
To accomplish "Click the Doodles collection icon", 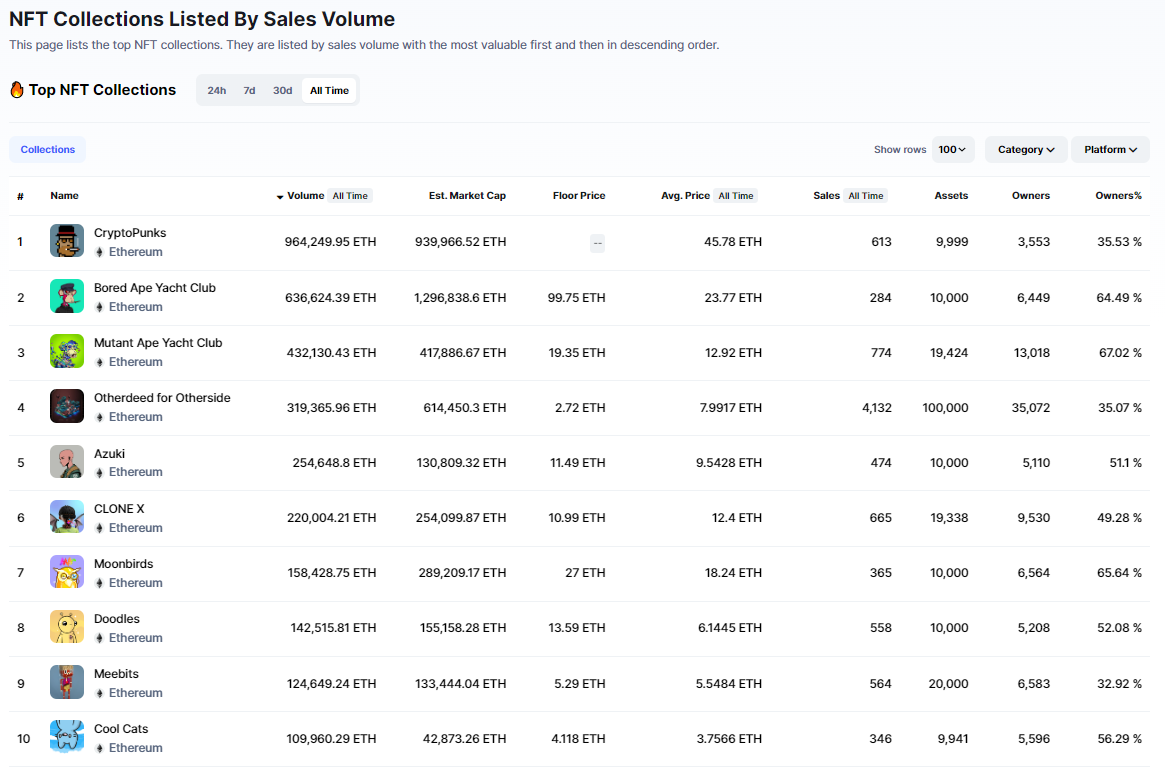I will click(x=67, y=627).
